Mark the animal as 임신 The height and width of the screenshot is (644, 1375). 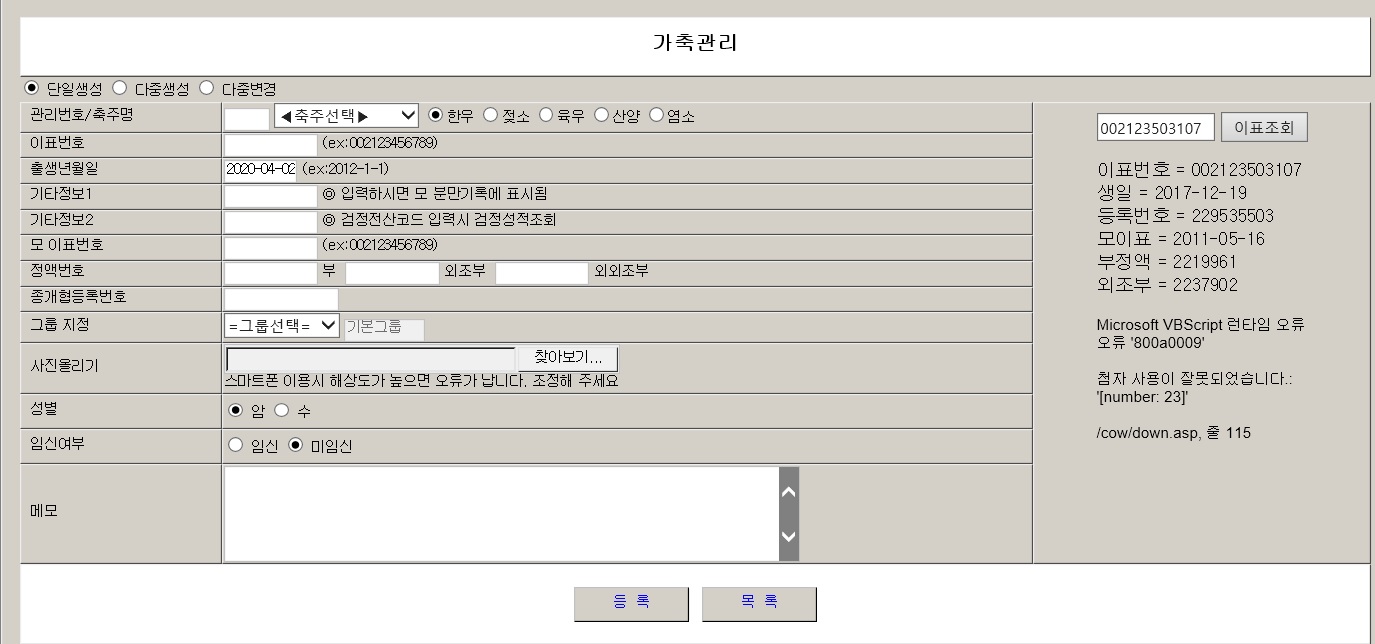(x=236, y=445)
